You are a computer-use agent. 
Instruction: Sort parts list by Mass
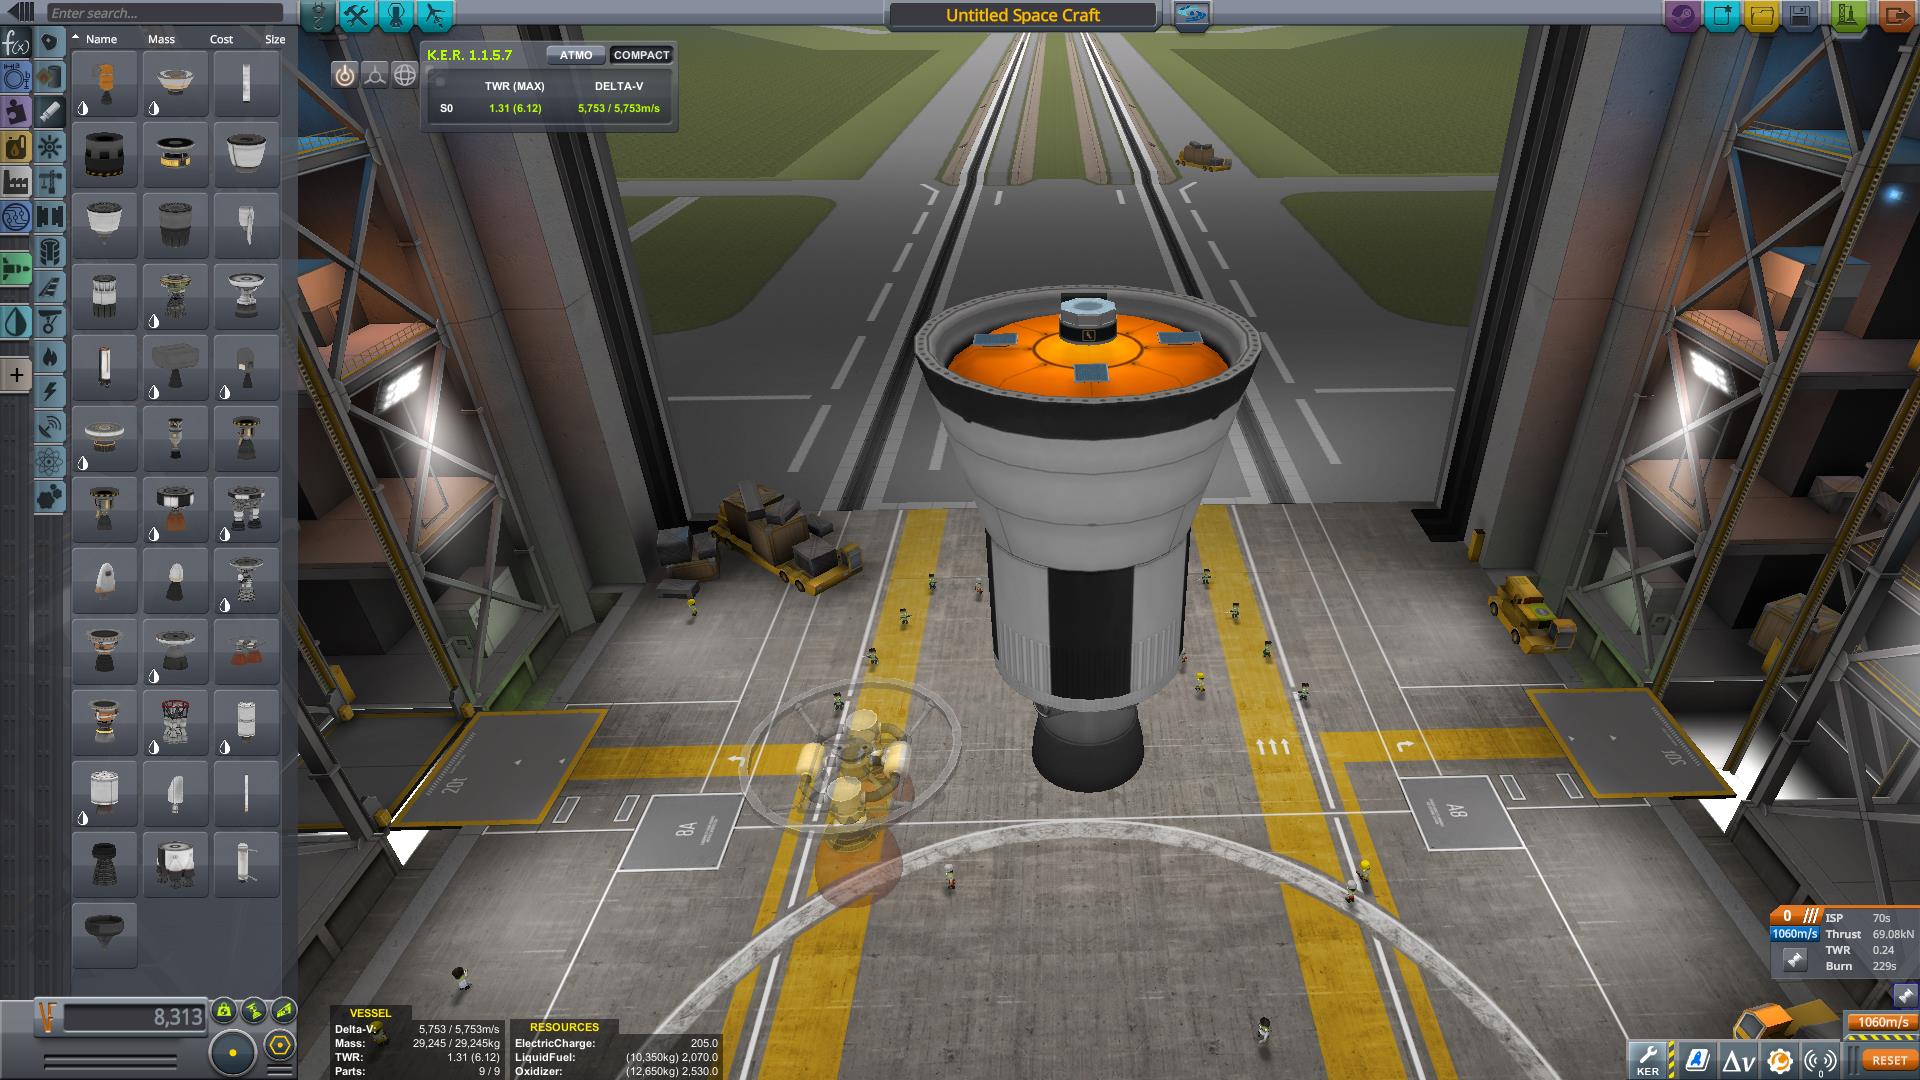pyautogui.click(x=161, y=39)
